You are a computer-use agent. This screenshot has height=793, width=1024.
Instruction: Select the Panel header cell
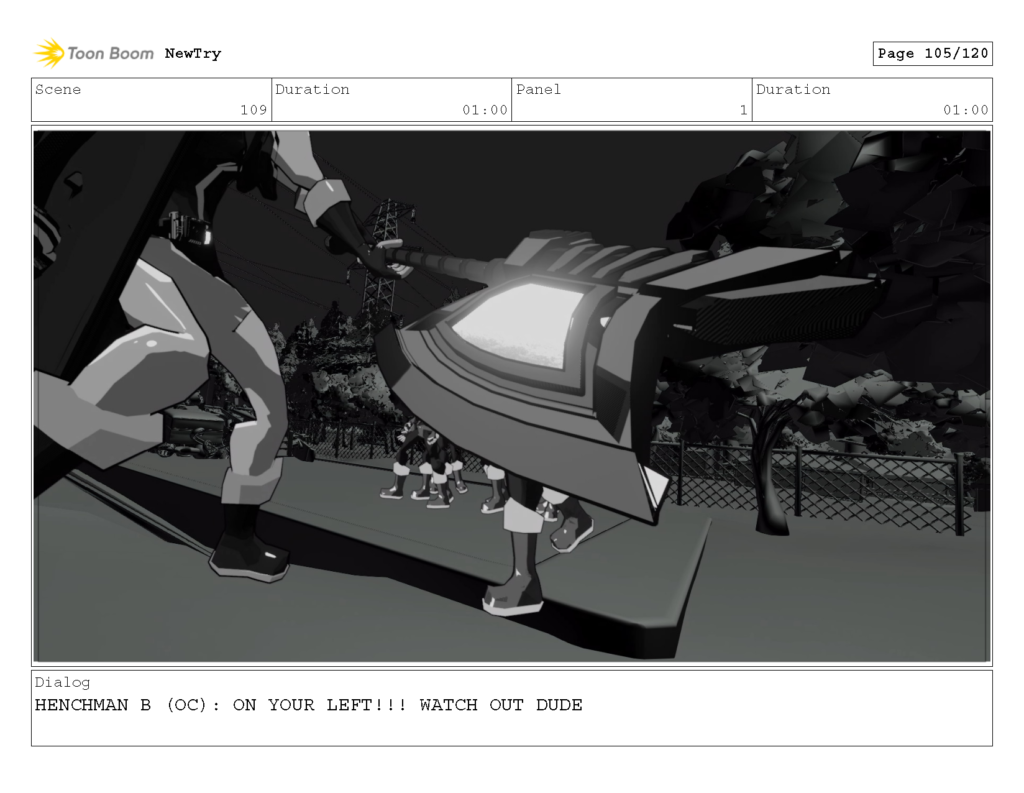[x=538, y=89]
